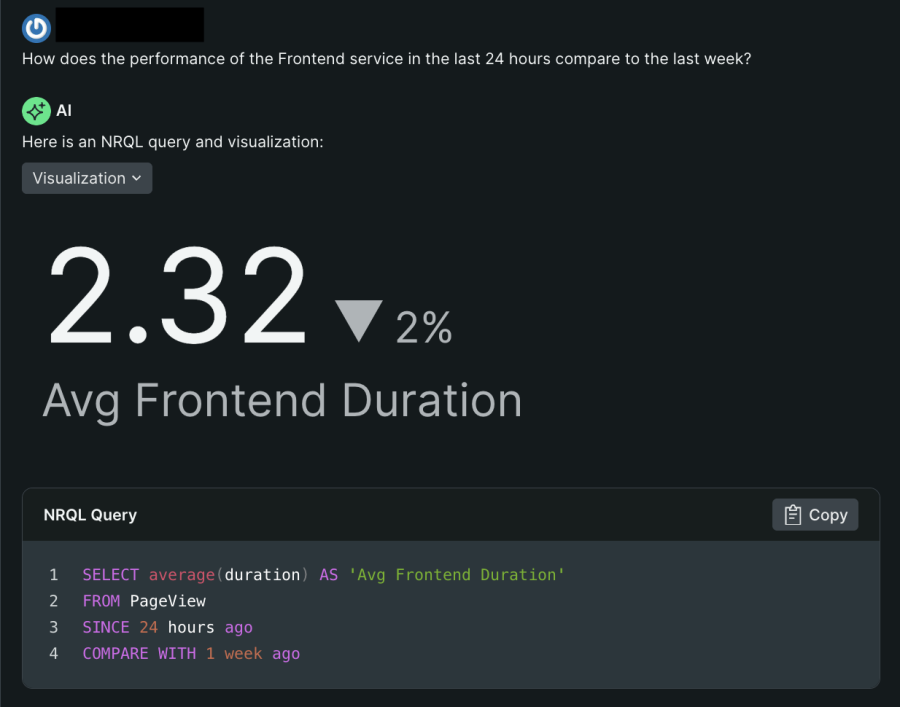
Task: Click the AI response intro text
Action: click(173, 142)
